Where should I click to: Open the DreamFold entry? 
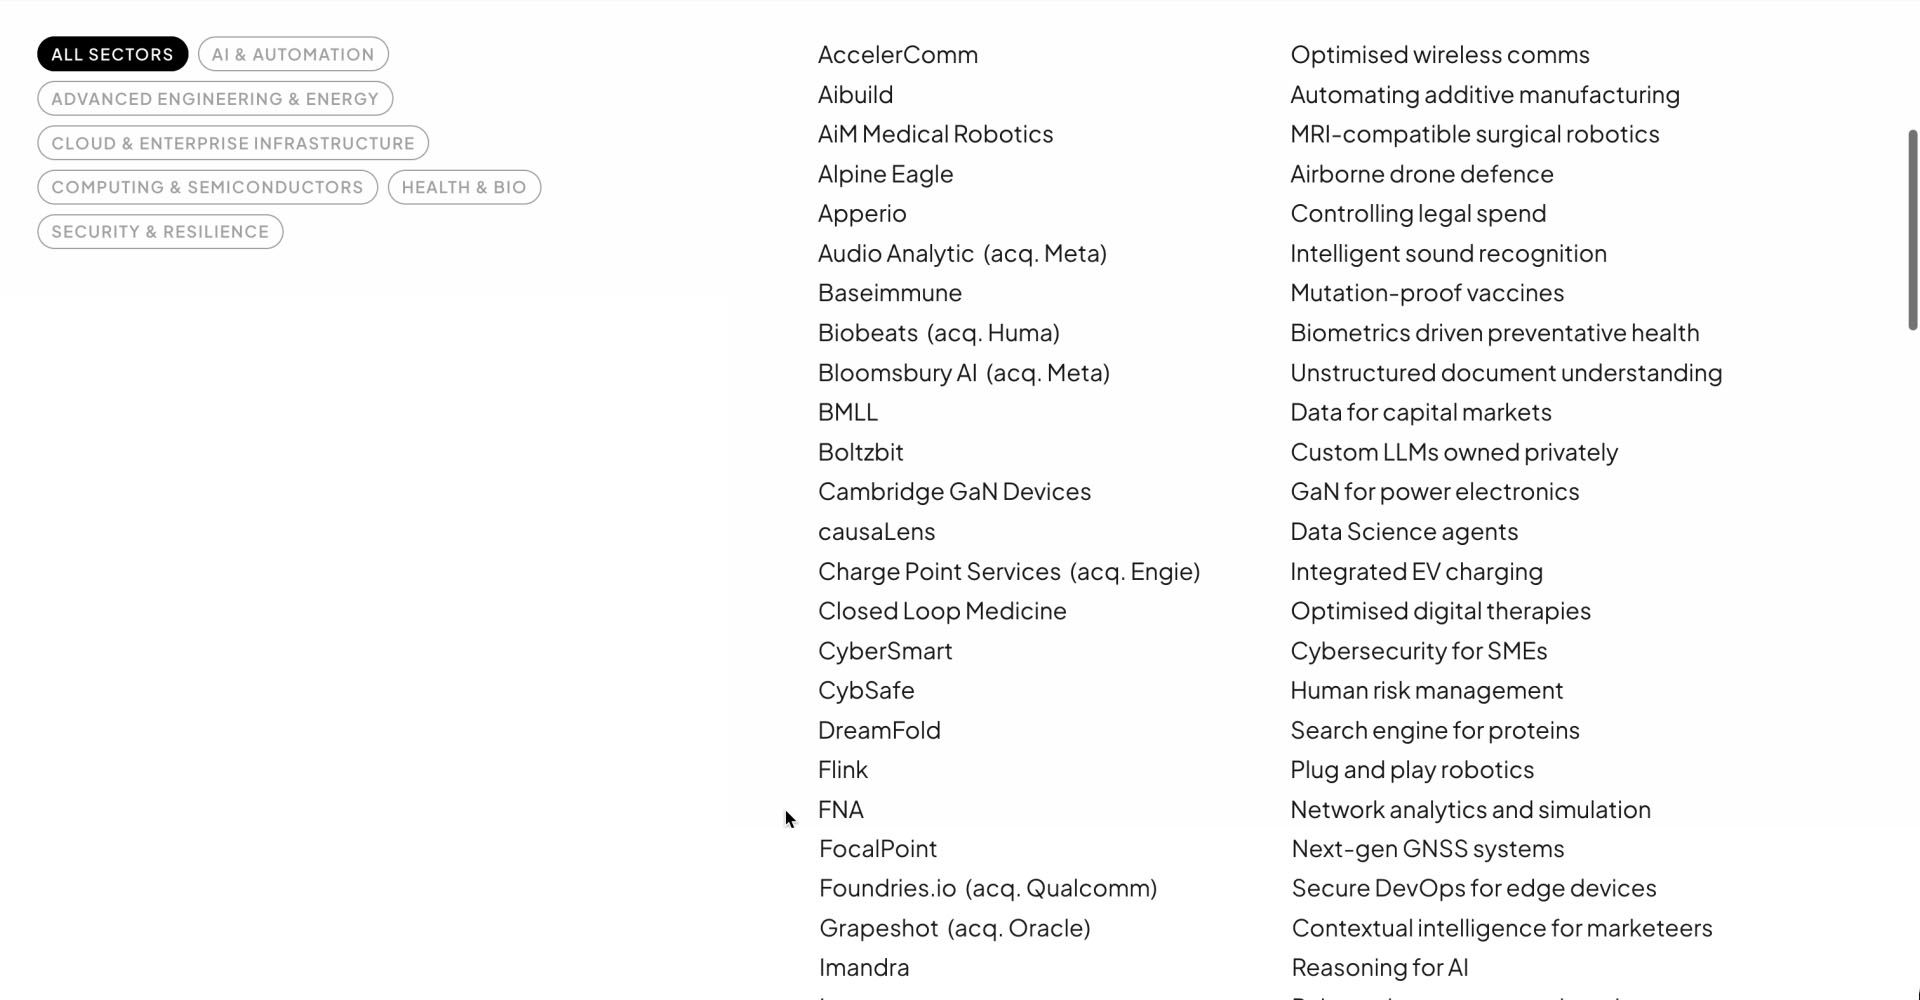[x=879, y=730]
